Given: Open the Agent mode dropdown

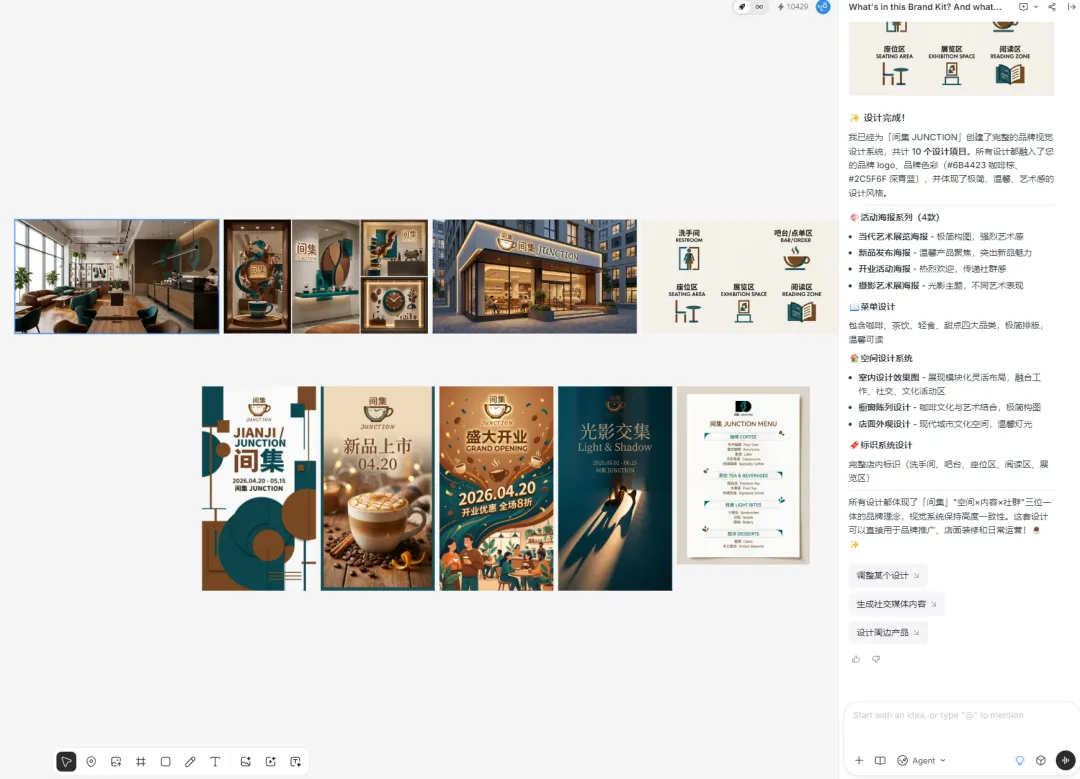Looking at the screenshot, I should pyautogui.click(x=922, y=760).
